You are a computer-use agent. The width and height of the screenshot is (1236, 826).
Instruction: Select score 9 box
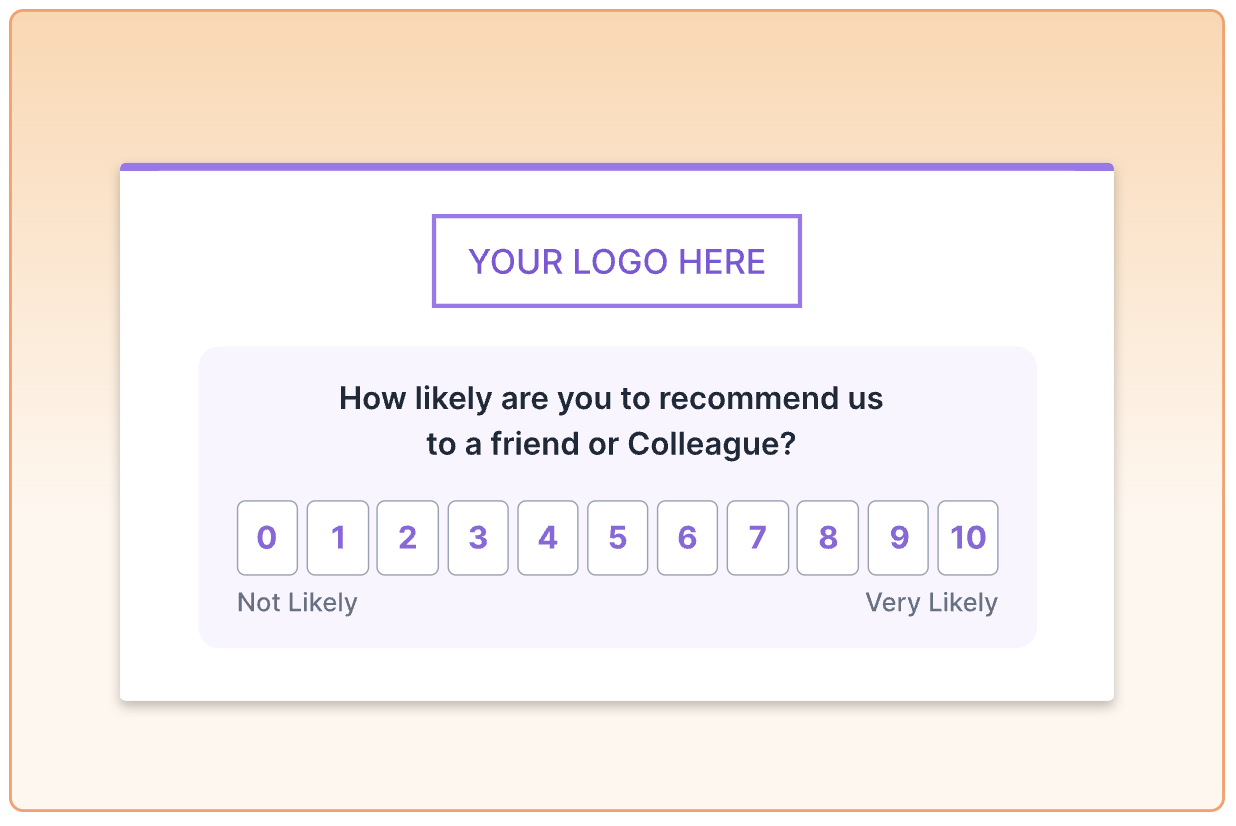[898, 538]
